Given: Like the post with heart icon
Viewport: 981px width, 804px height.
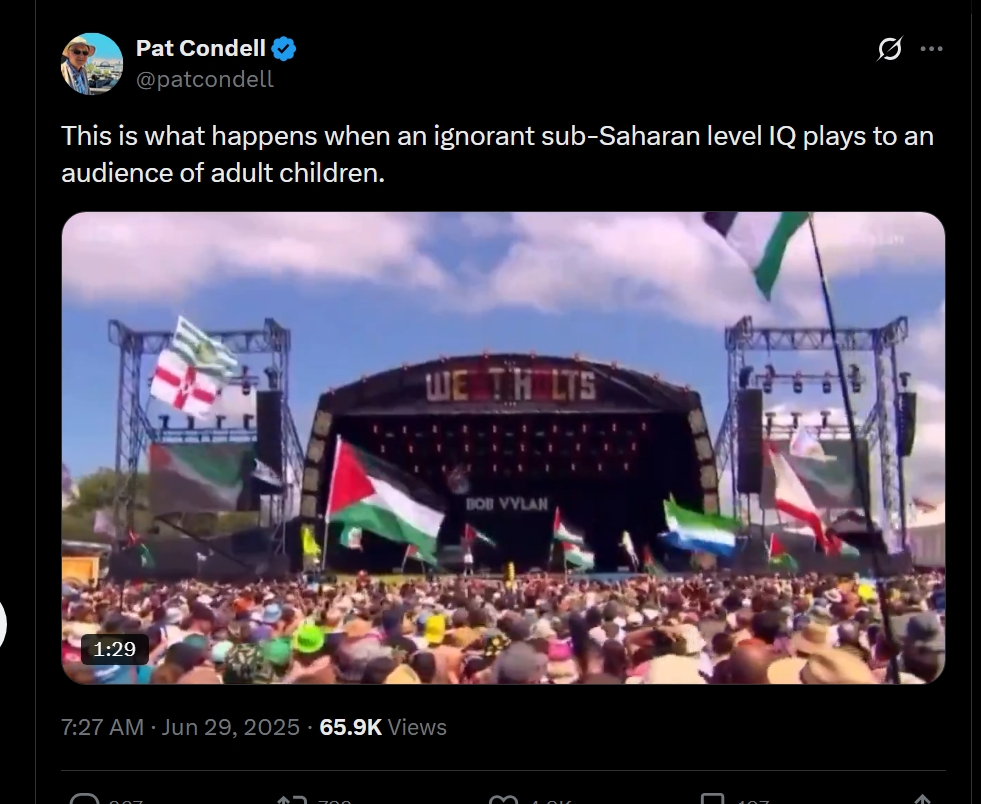Looking at the screenshot, I should (502, 800).
